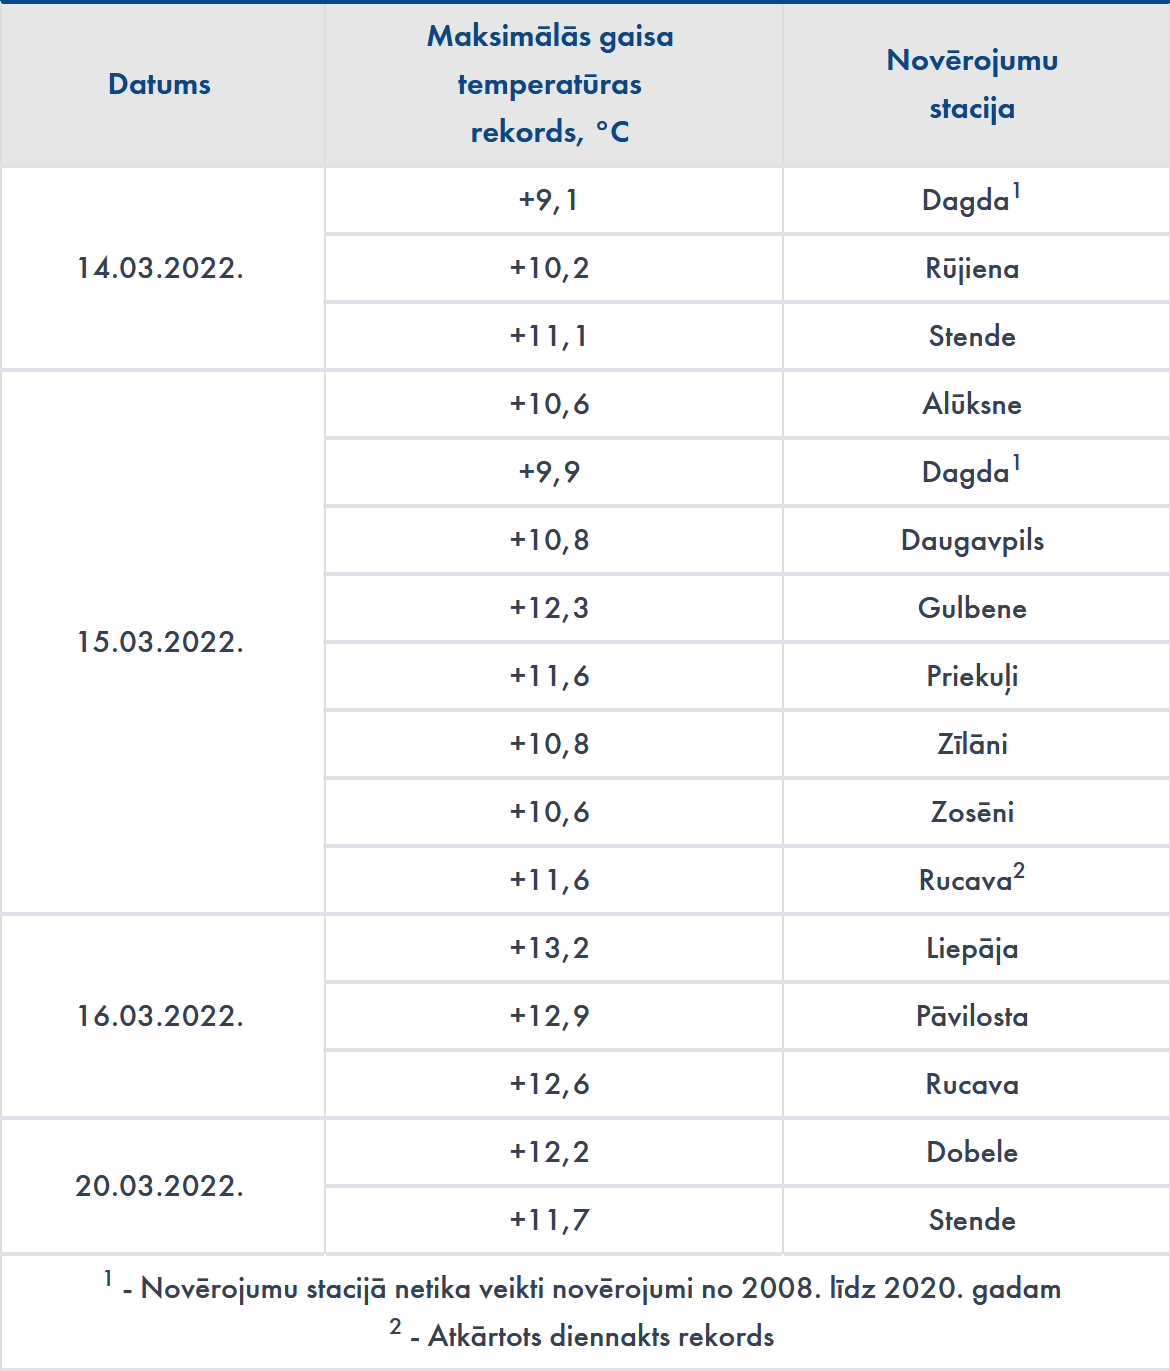
Task: Select the Liepāja station cell
Action: click(972, 948)
